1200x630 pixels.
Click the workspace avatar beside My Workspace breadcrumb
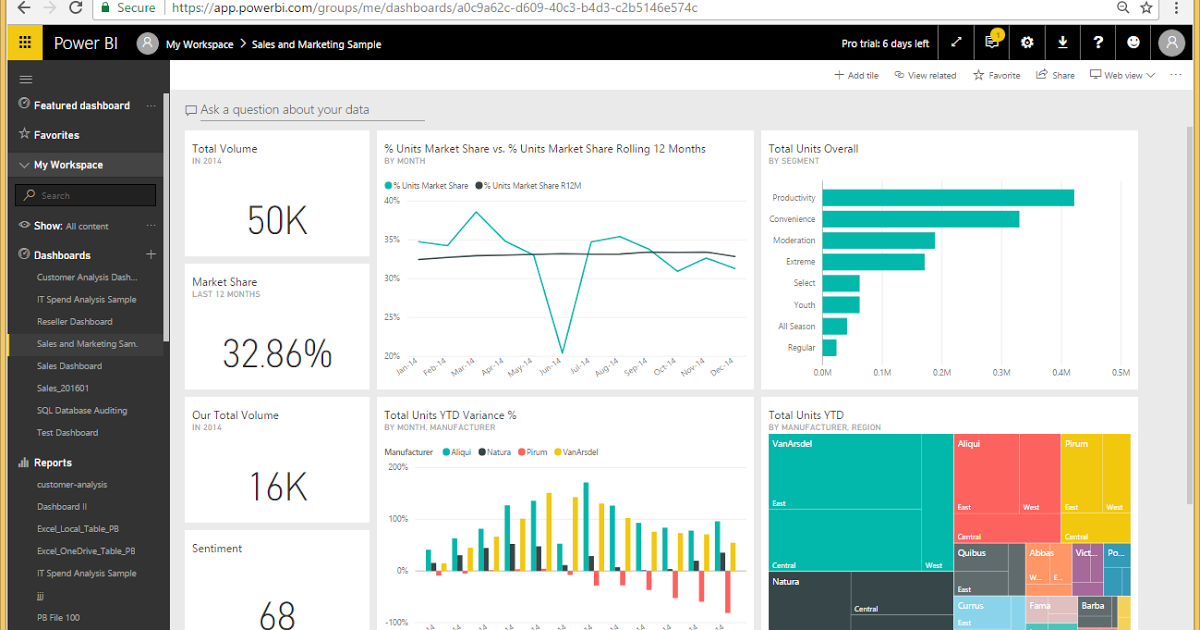point(148,43)
